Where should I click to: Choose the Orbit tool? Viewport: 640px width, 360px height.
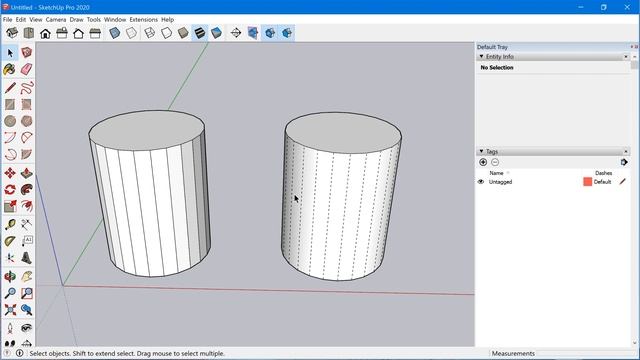(10, 276)
